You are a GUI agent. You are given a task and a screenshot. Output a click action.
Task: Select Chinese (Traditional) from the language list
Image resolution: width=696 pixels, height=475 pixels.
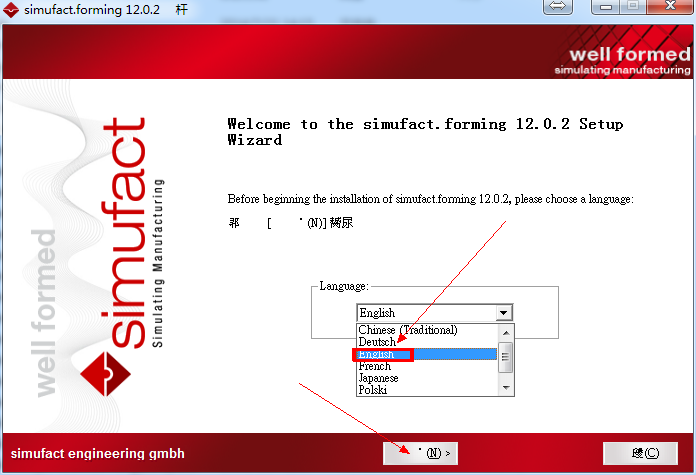(427, 330)
